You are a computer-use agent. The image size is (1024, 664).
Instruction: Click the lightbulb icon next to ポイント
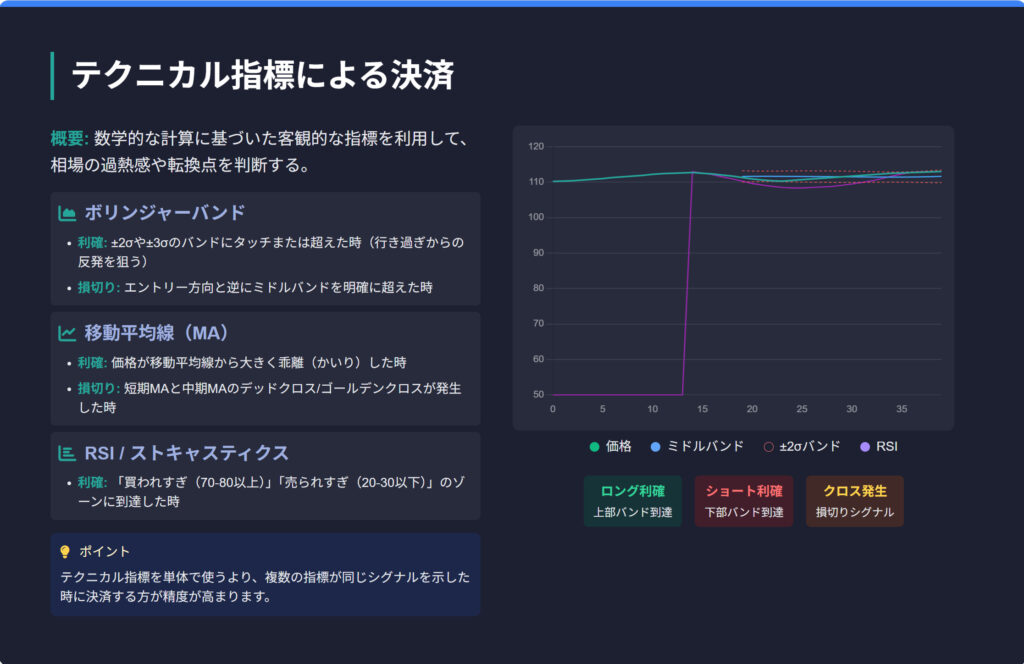pyautogui.click(x=65, y=551)
